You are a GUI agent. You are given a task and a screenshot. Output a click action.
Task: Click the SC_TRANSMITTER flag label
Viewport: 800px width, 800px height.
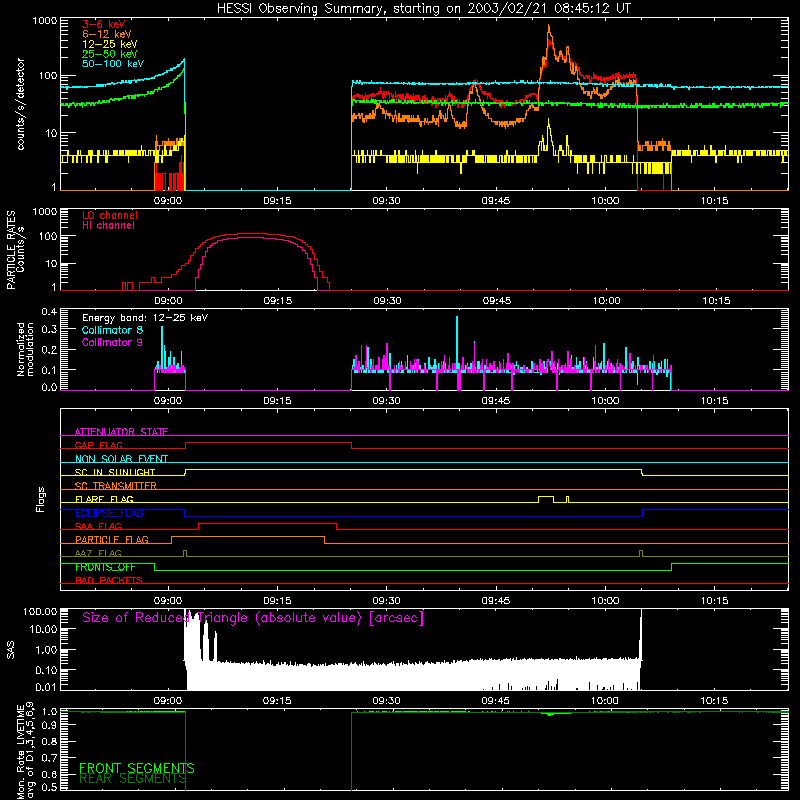[115, 485]
